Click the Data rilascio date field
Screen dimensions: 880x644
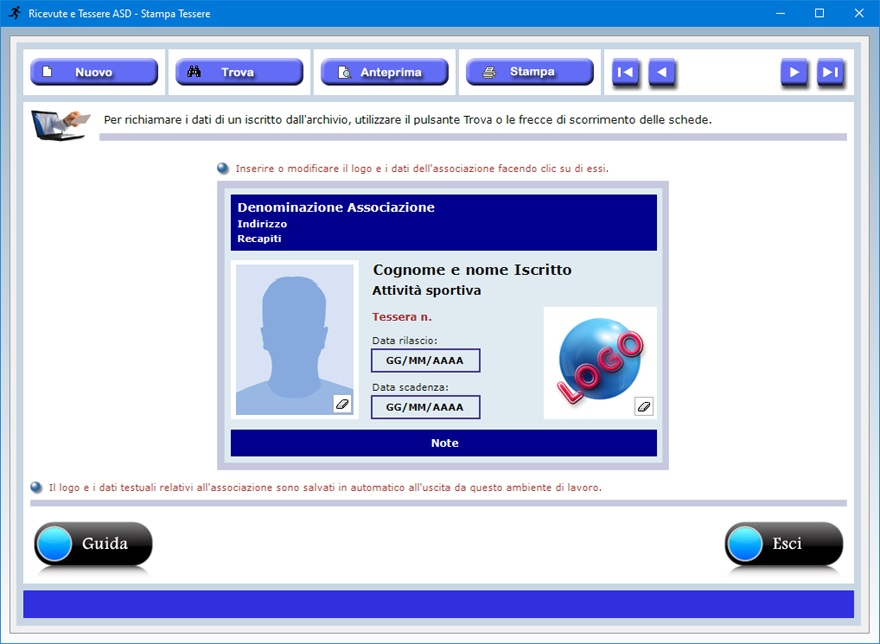[x=425, y=360]
